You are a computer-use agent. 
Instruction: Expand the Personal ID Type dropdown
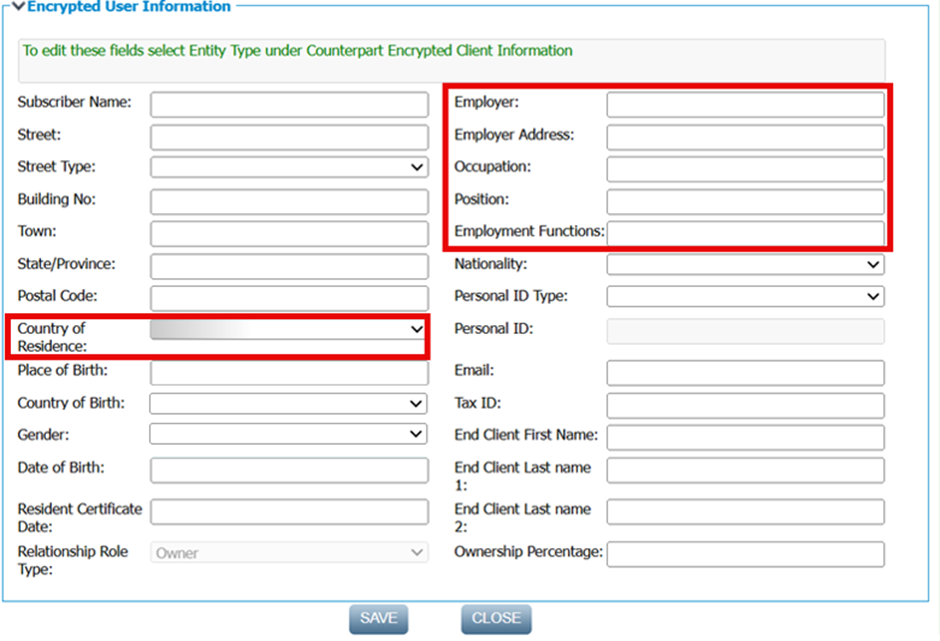click(x=745, y=297)
